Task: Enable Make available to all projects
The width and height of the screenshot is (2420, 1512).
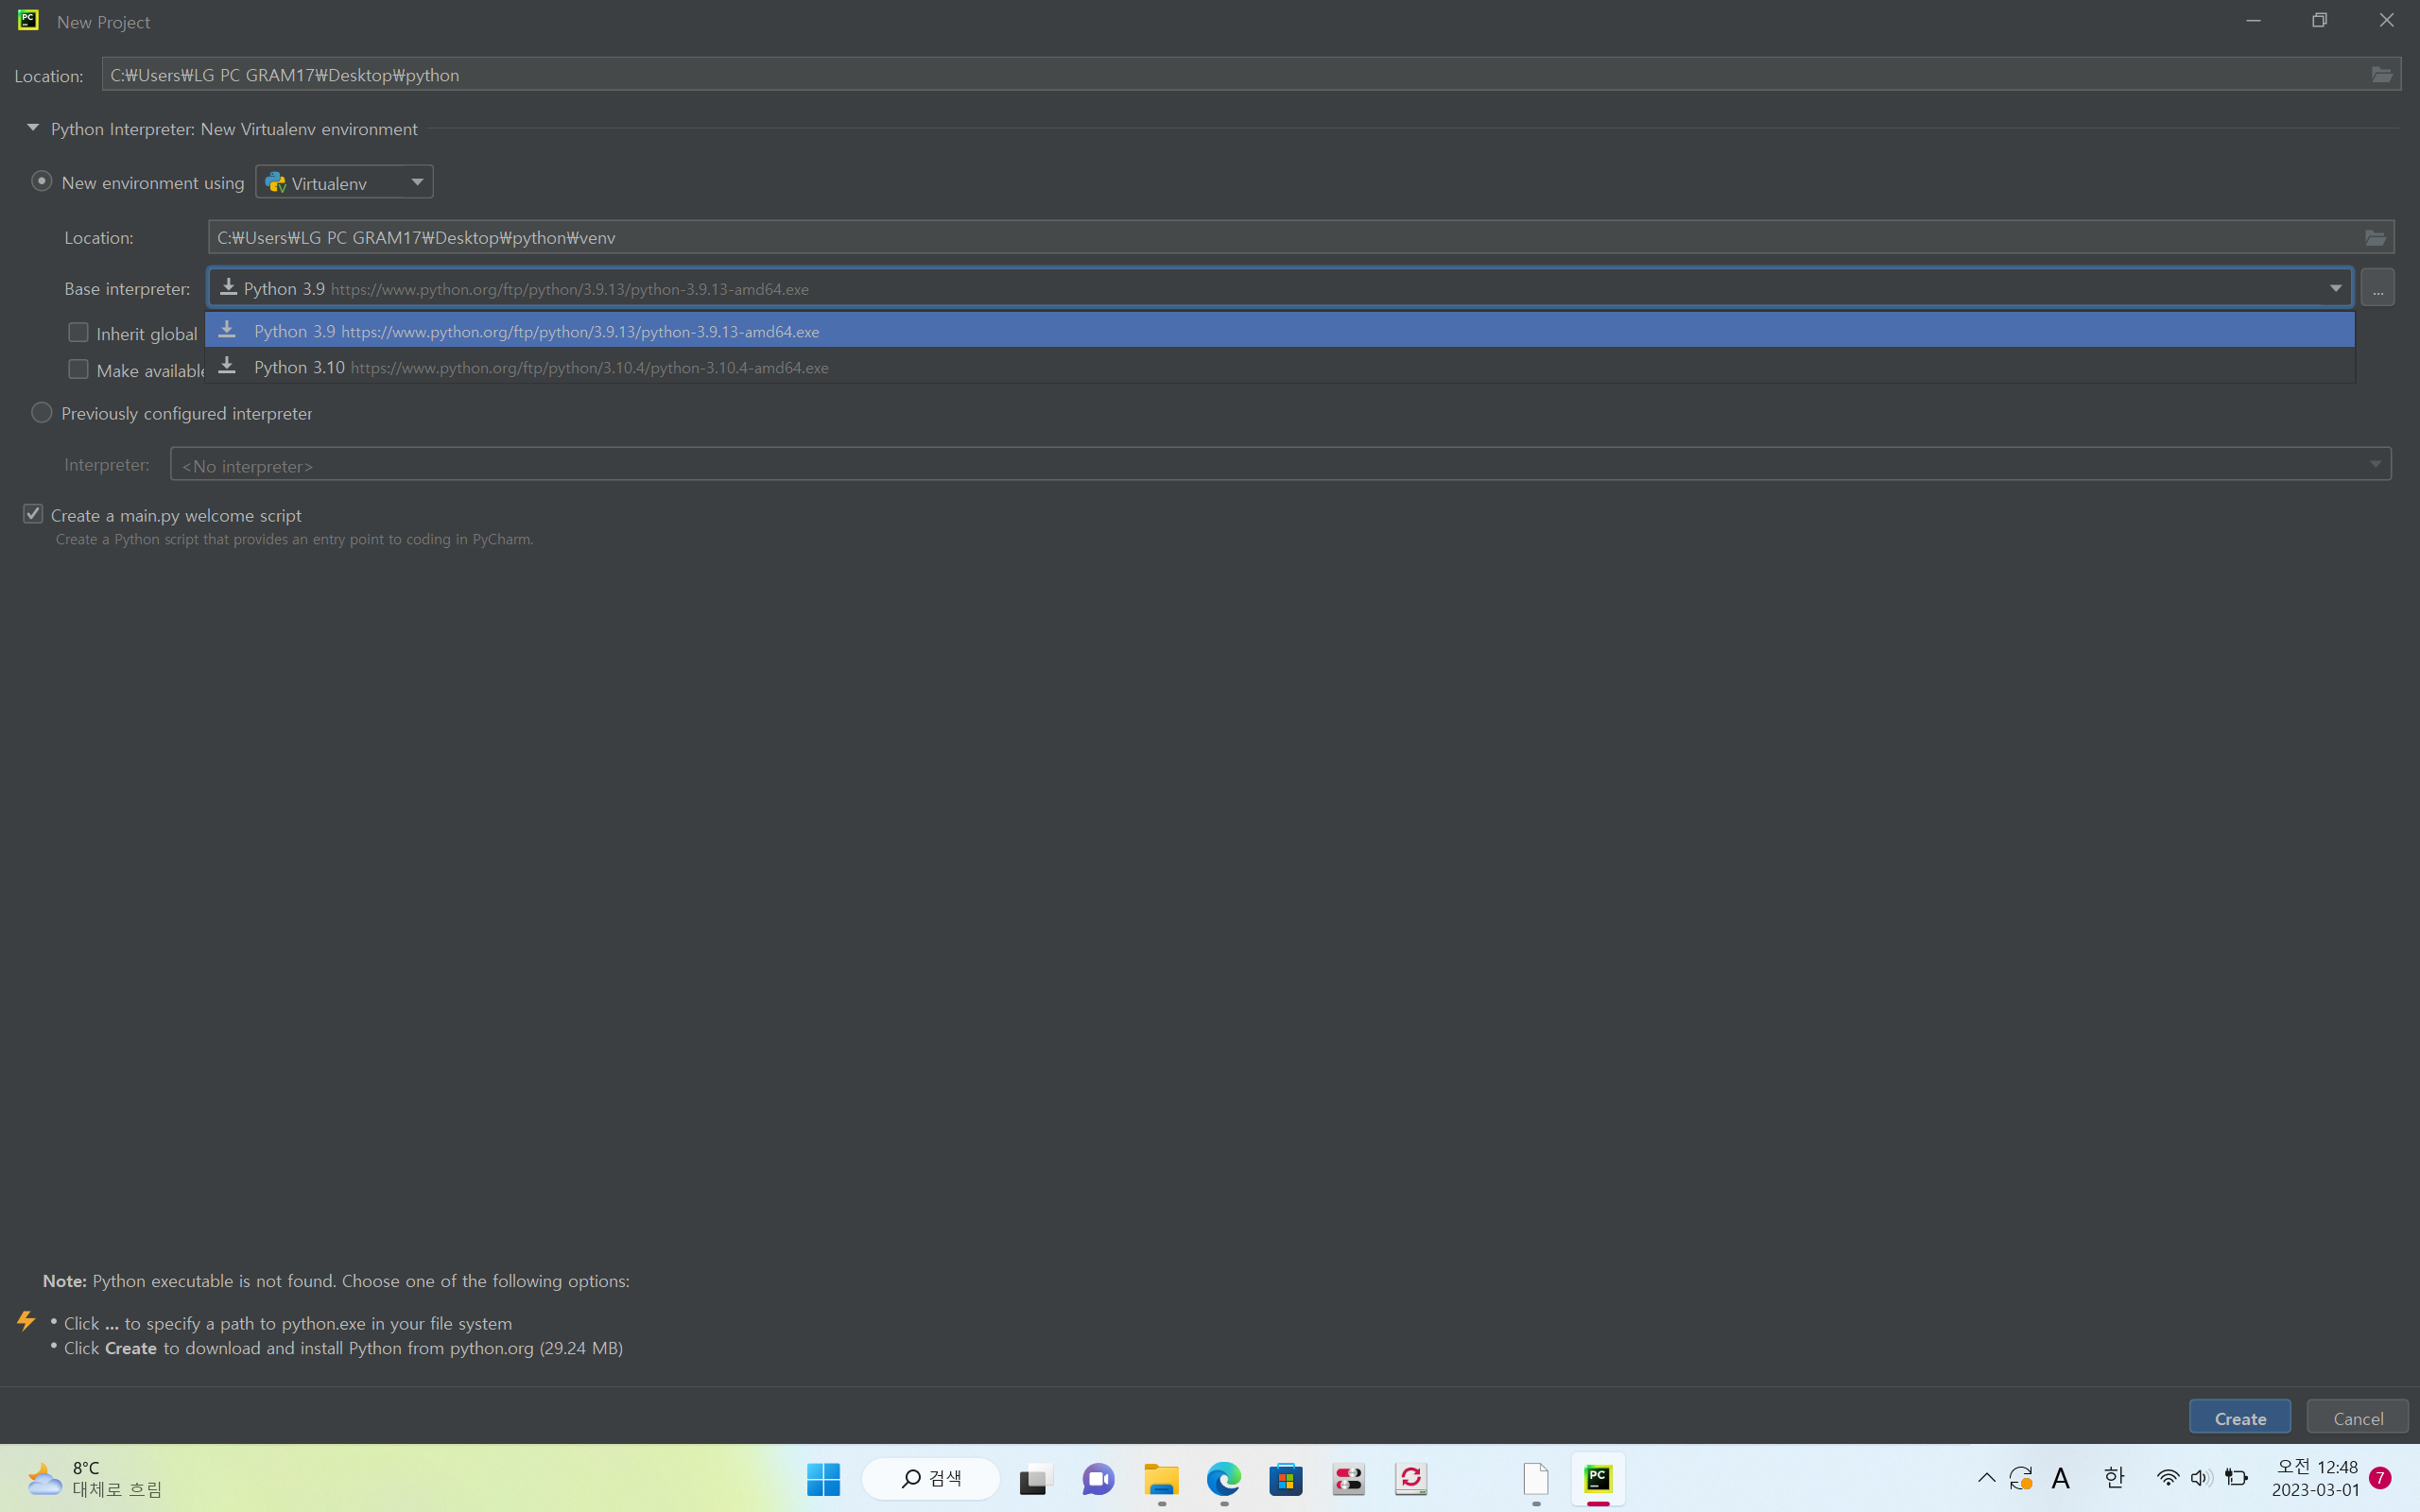Action: [78, 369]
